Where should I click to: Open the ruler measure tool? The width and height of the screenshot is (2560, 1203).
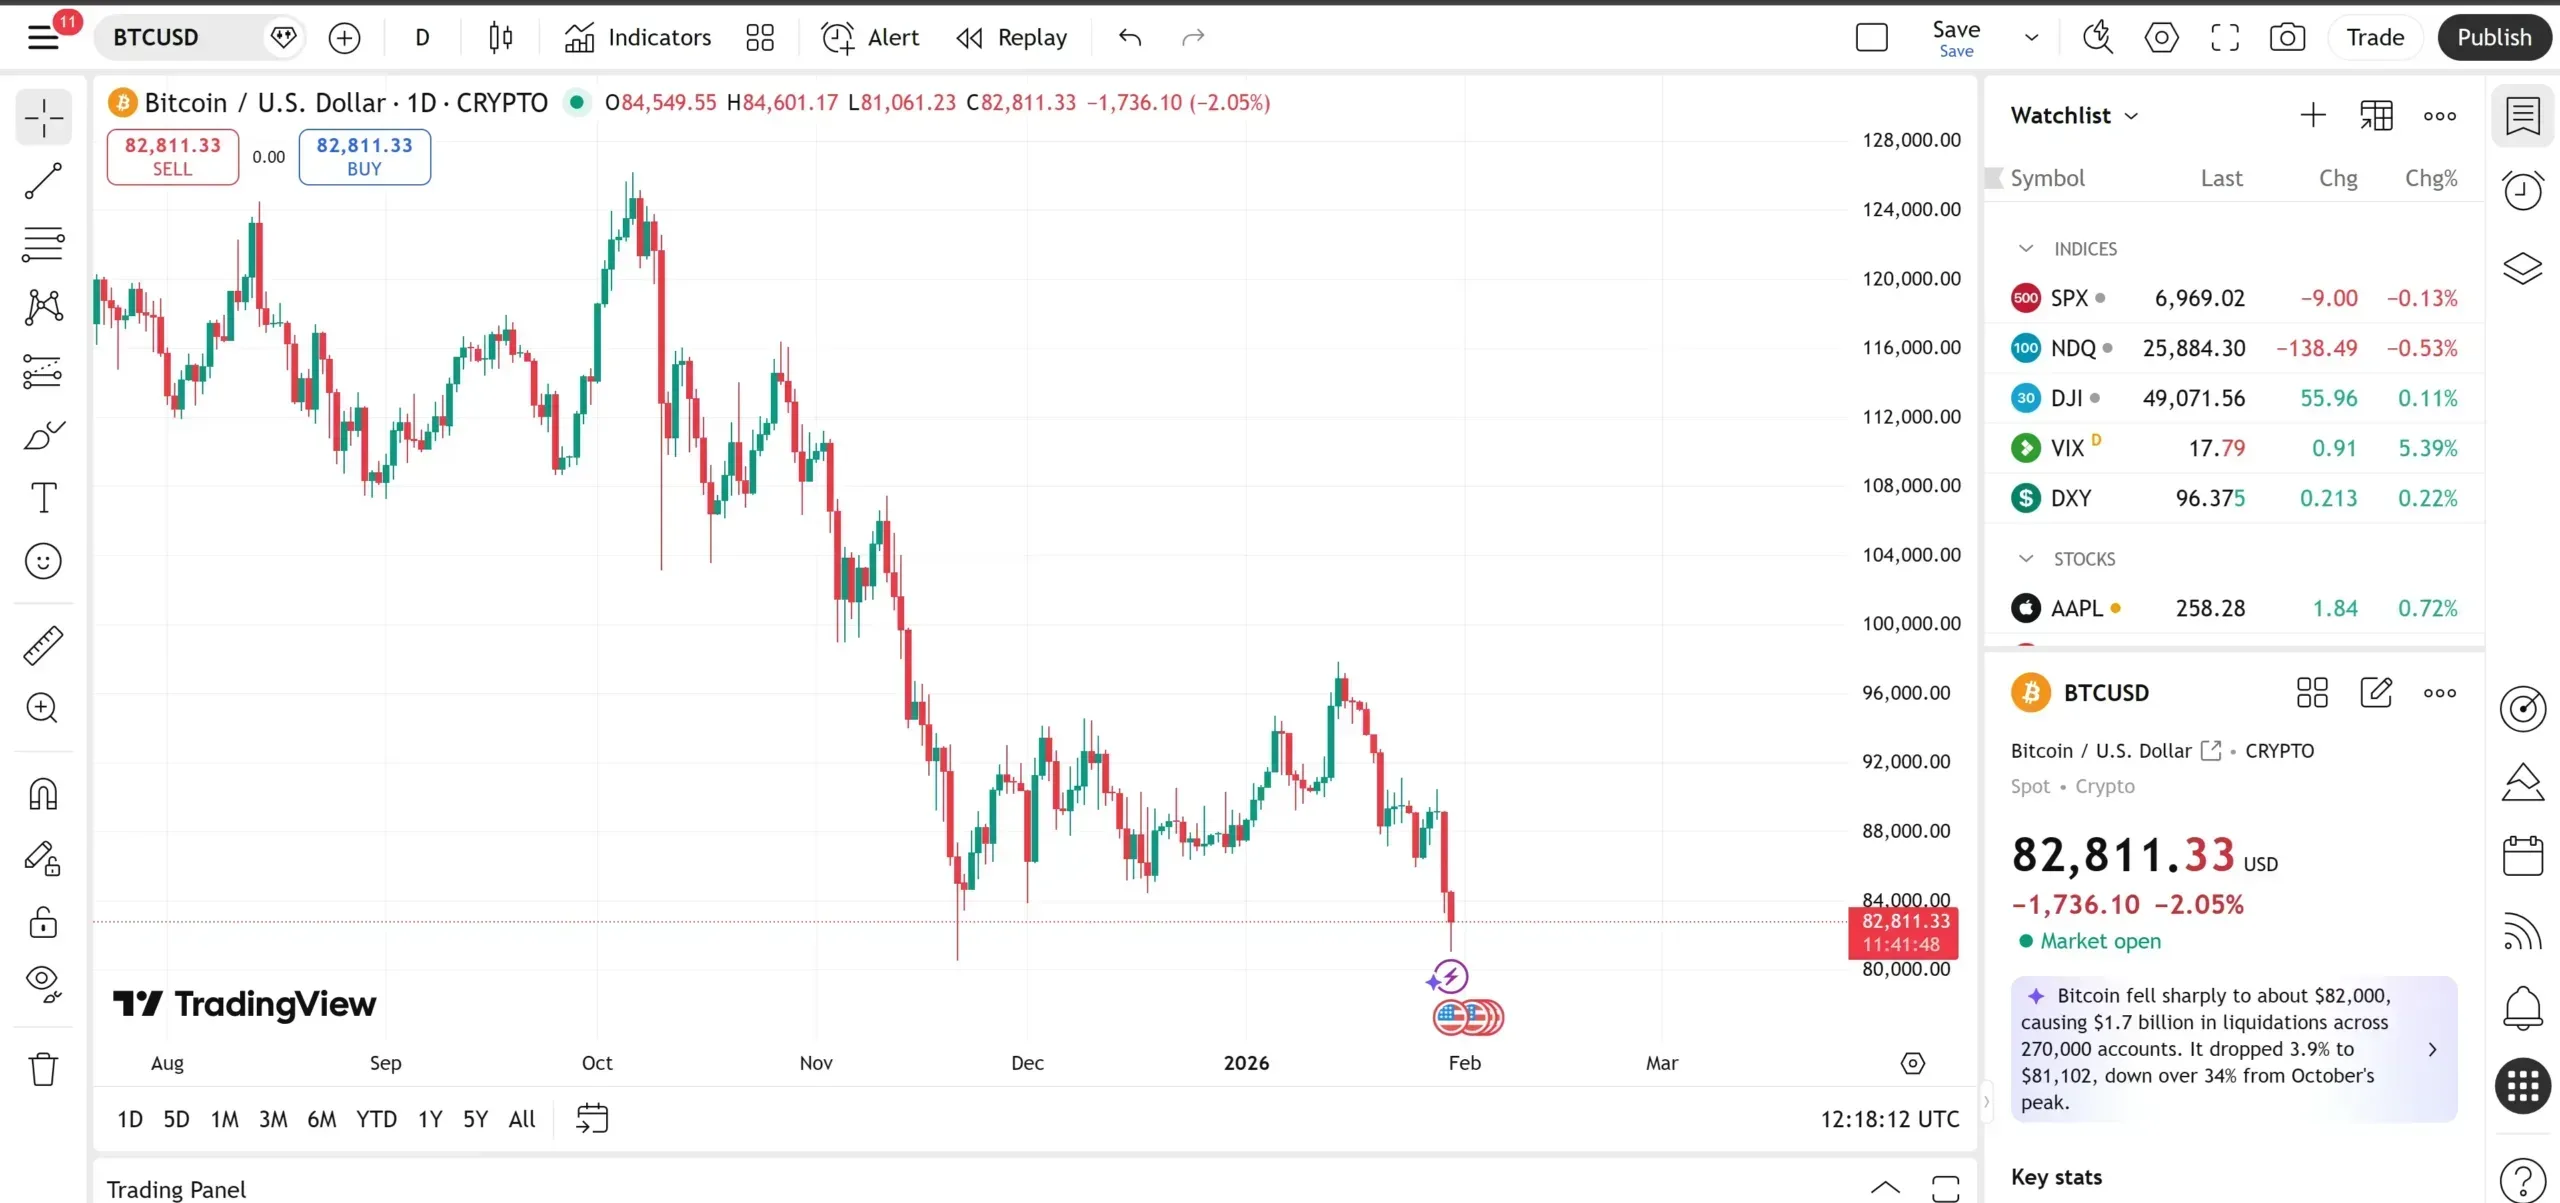pyautogui.click(x=43, y=646)
